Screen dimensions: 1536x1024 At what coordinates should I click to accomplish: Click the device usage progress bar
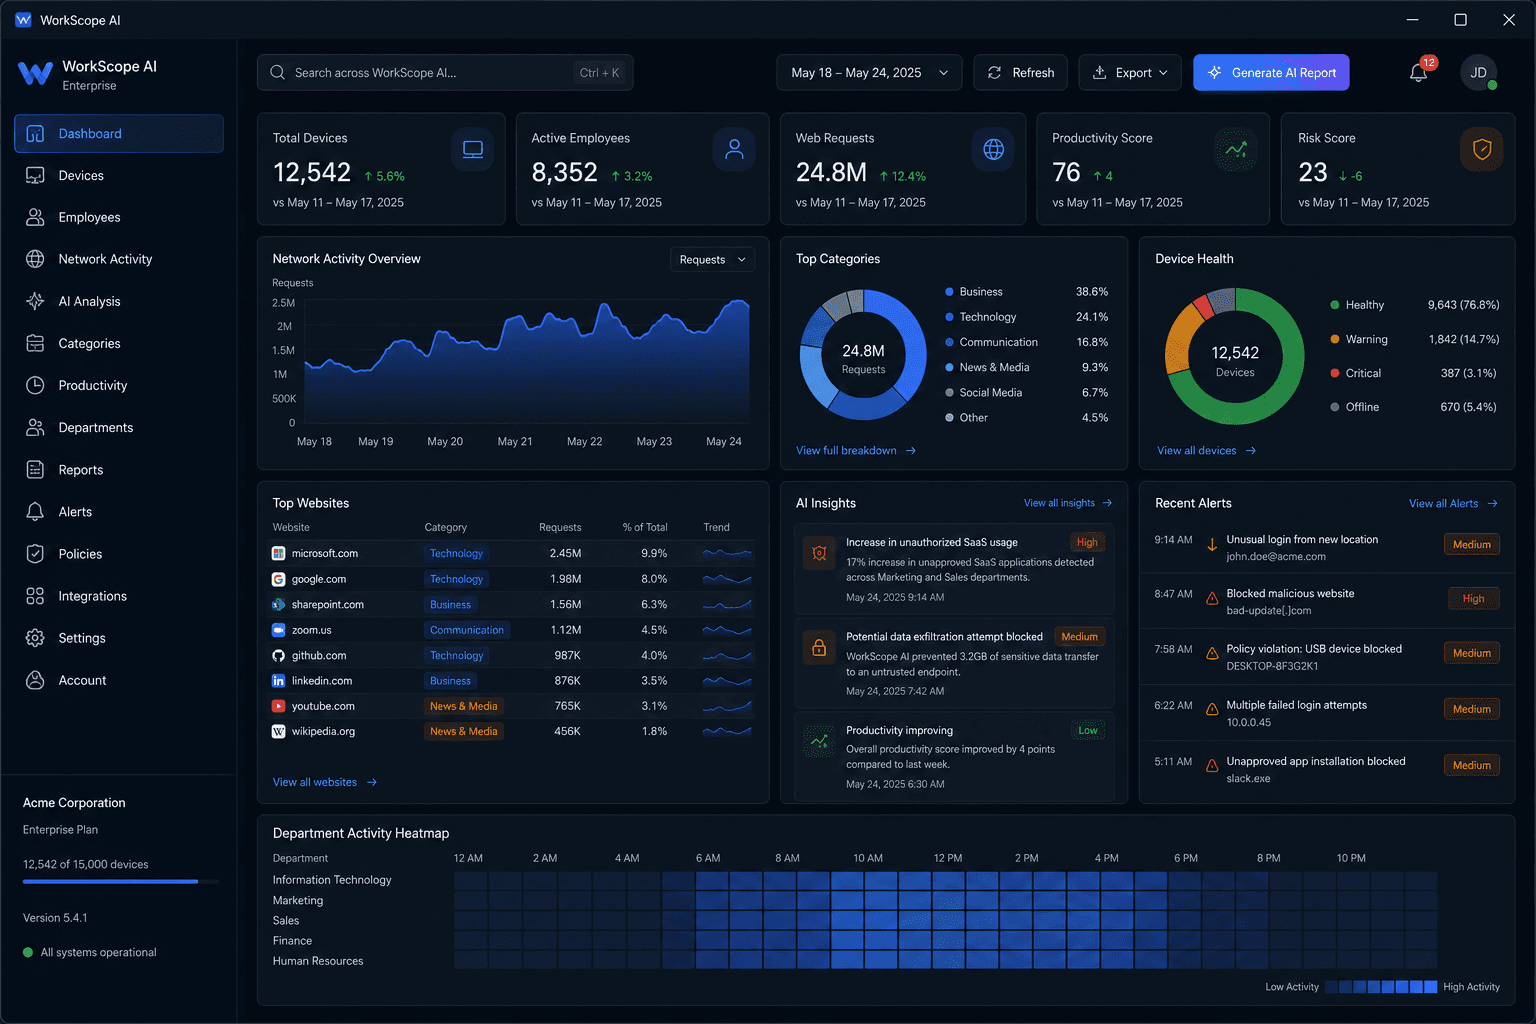point(120,882)
